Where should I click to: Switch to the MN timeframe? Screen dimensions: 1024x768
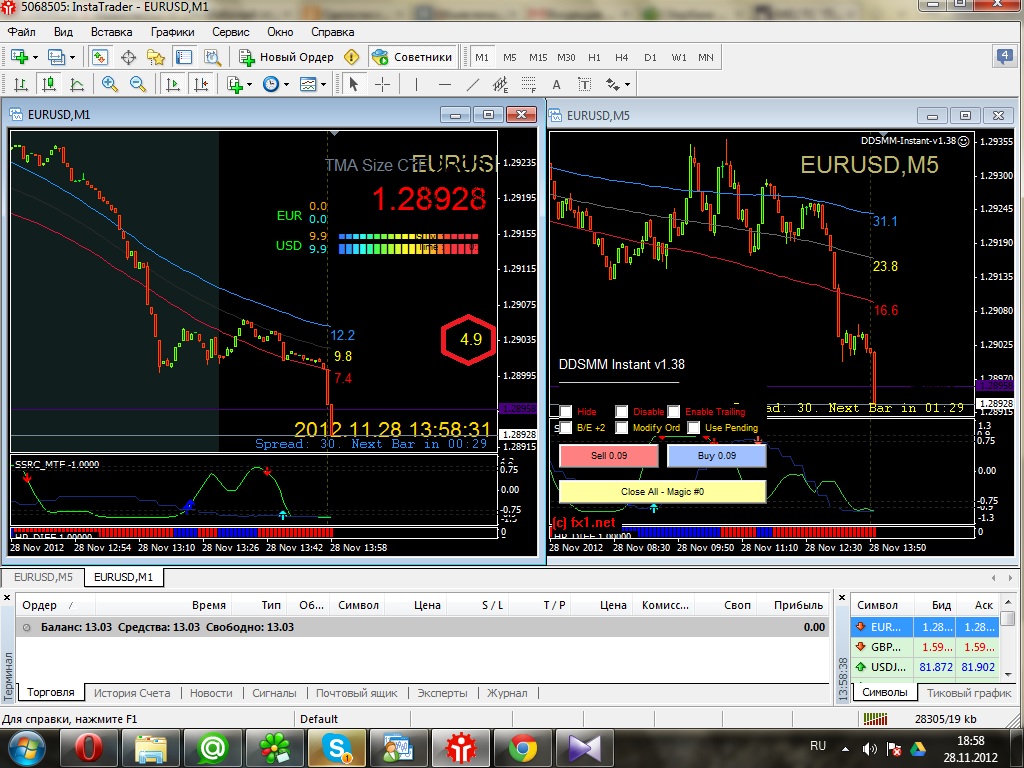[x=706, y=57]
